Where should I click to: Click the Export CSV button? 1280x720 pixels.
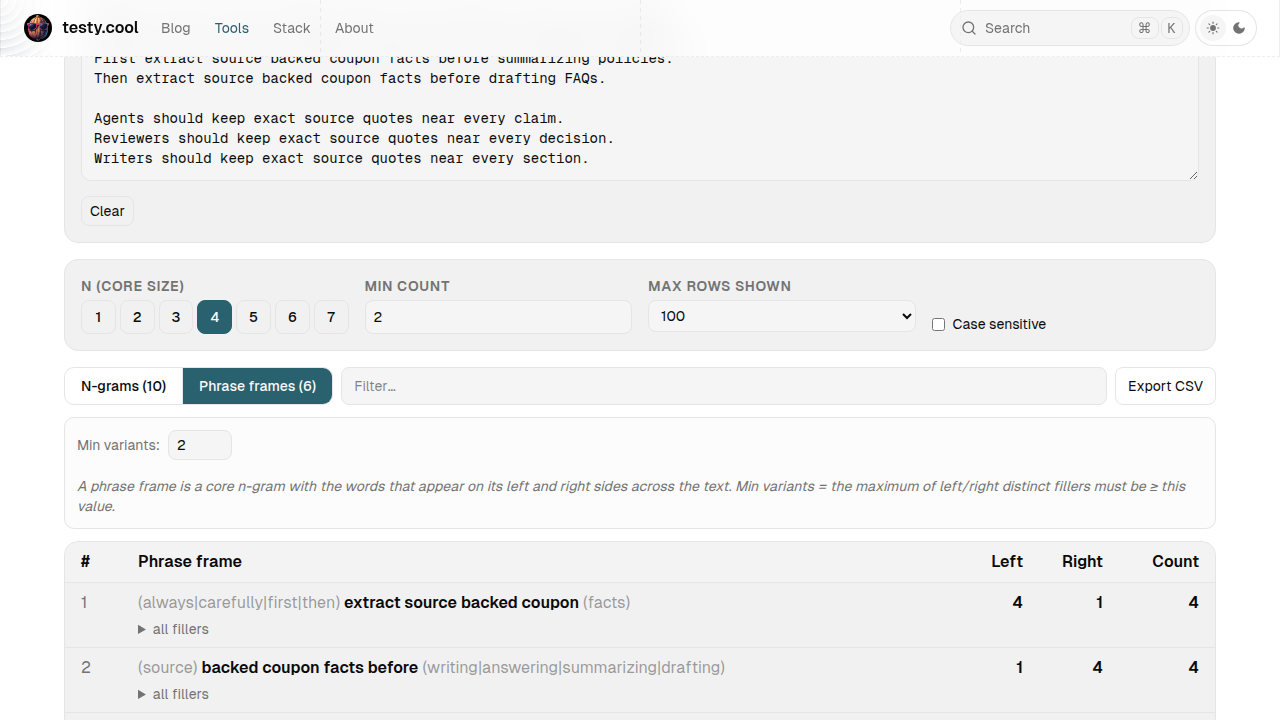1165,386
